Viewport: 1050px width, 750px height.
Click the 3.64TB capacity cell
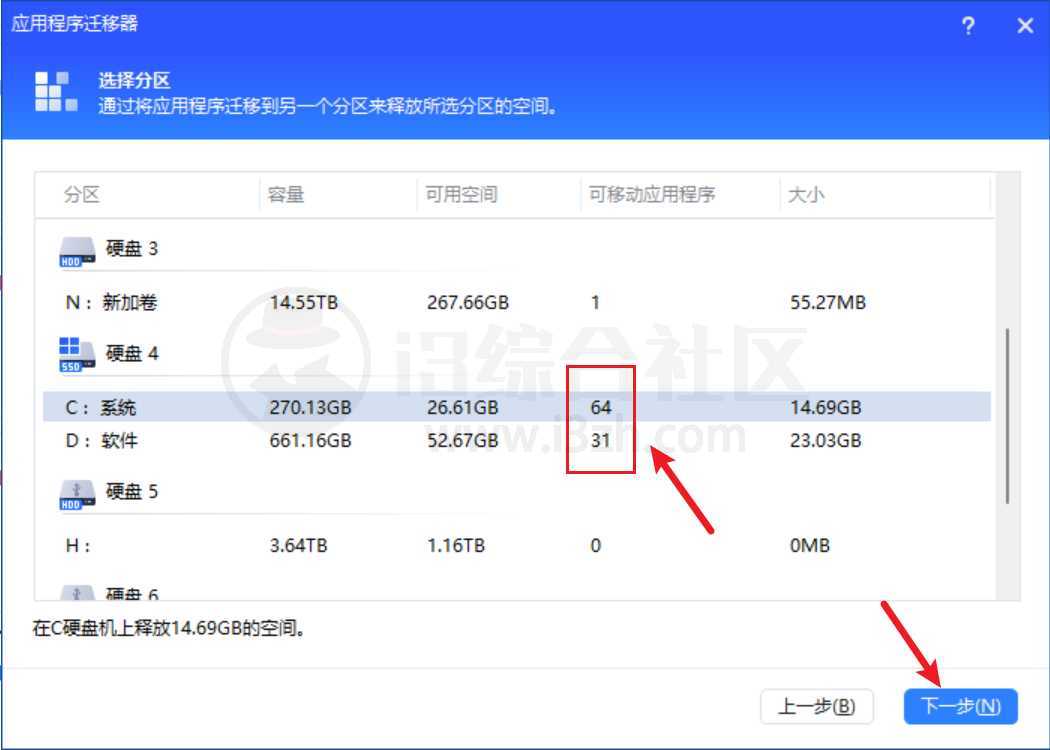[x=299, y=545]
